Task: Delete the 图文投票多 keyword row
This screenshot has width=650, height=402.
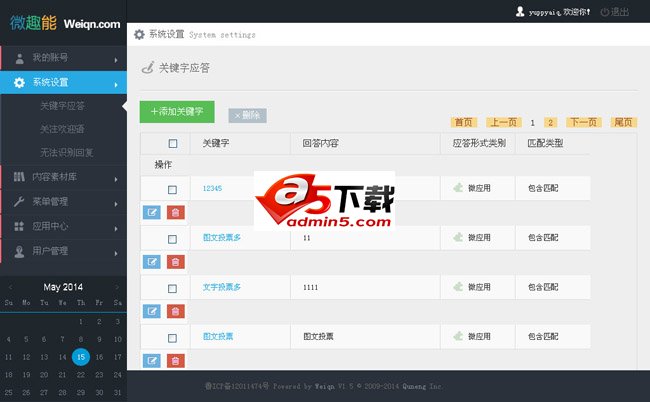Action: tap(176, 262)
